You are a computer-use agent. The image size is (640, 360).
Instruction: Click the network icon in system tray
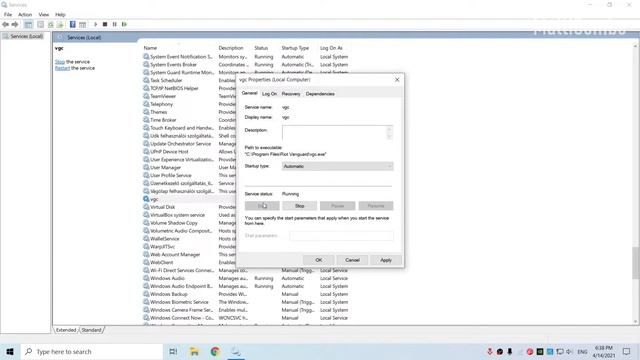tap(560, 351)
